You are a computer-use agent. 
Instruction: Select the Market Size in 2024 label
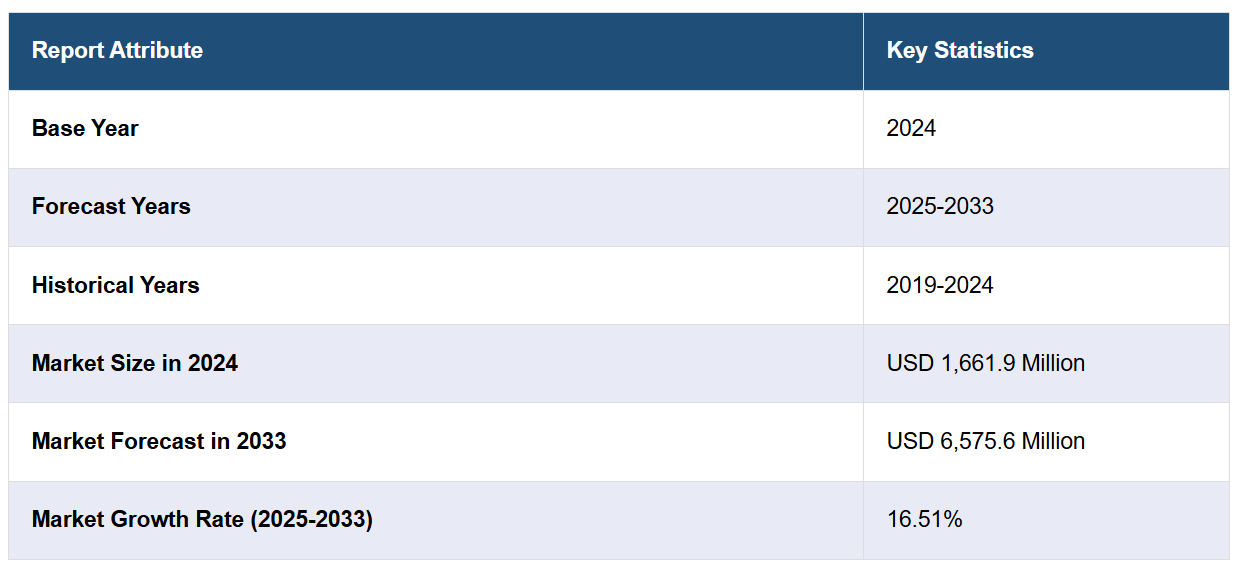click(135, 363)
